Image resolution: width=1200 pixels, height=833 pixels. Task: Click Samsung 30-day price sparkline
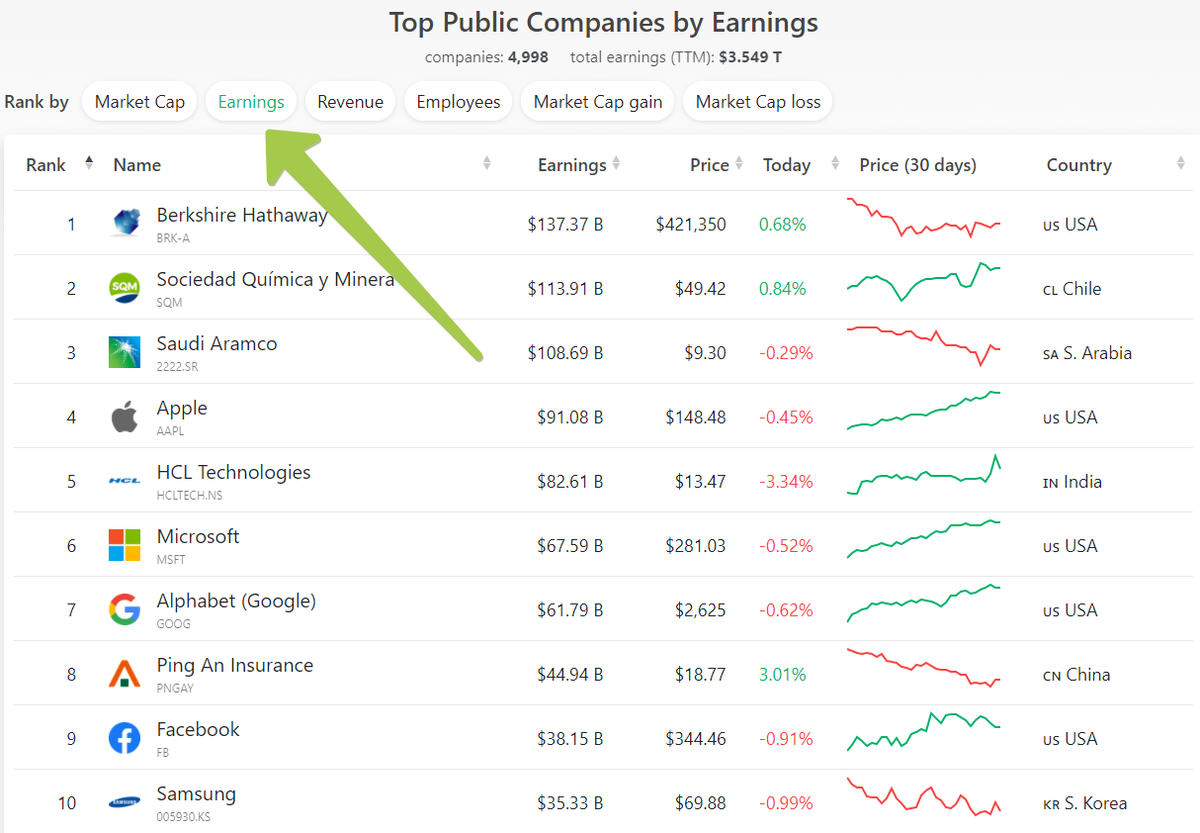(923, 796)
